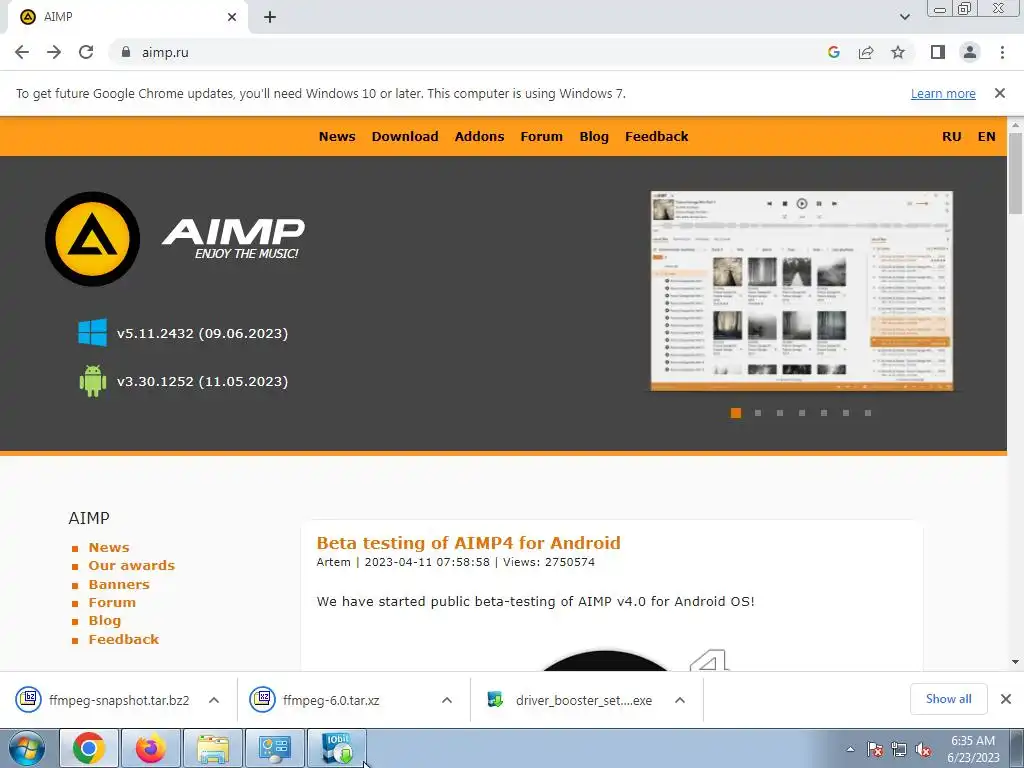Open Windows Explorer from the taskbar
1024x768 pixels.
pyautogui.click(x=213, y=748)
